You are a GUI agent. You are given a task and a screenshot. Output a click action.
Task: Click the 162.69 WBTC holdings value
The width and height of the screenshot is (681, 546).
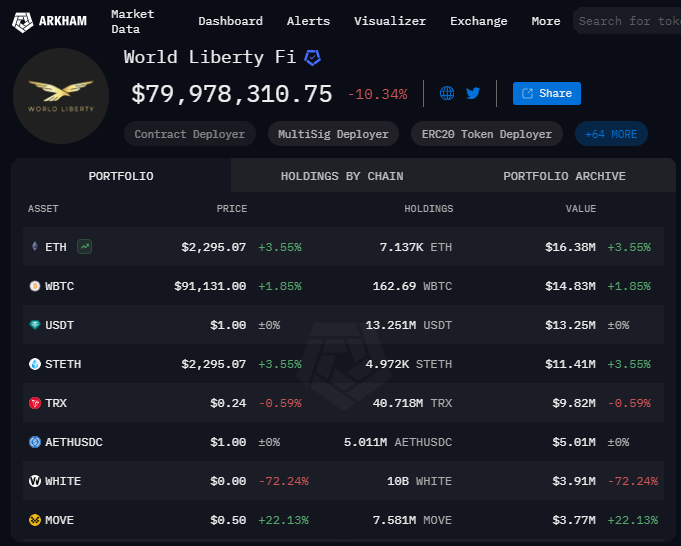tap(412, 286)
